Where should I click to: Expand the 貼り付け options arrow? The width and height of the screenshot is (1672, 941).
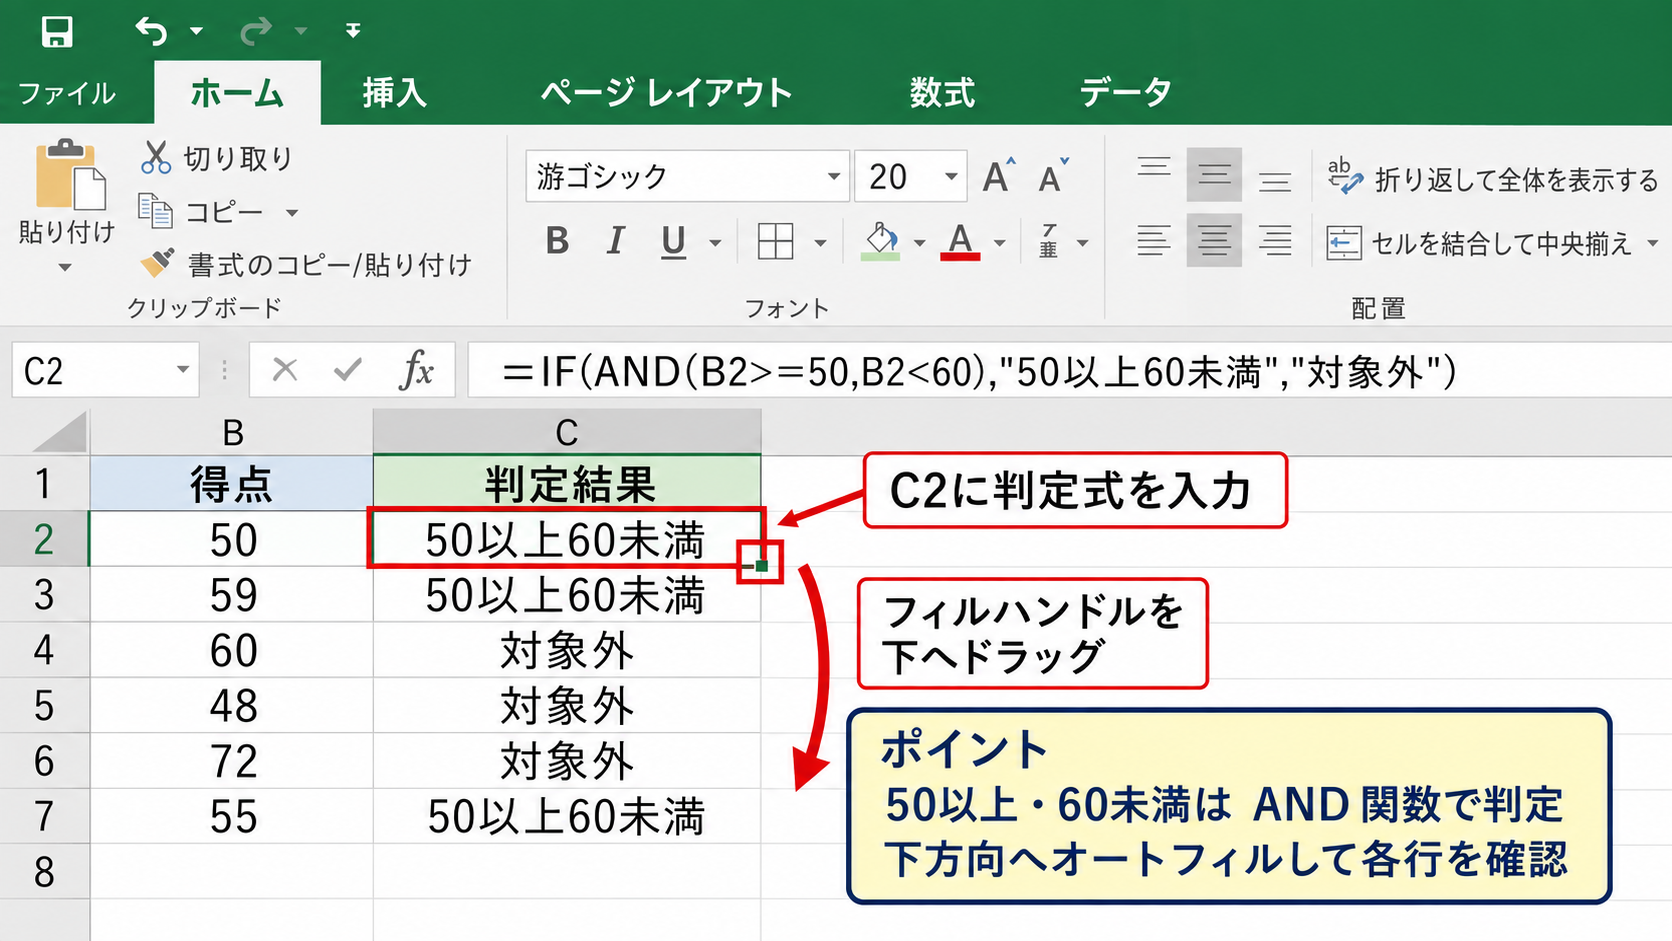pos(65,267)
